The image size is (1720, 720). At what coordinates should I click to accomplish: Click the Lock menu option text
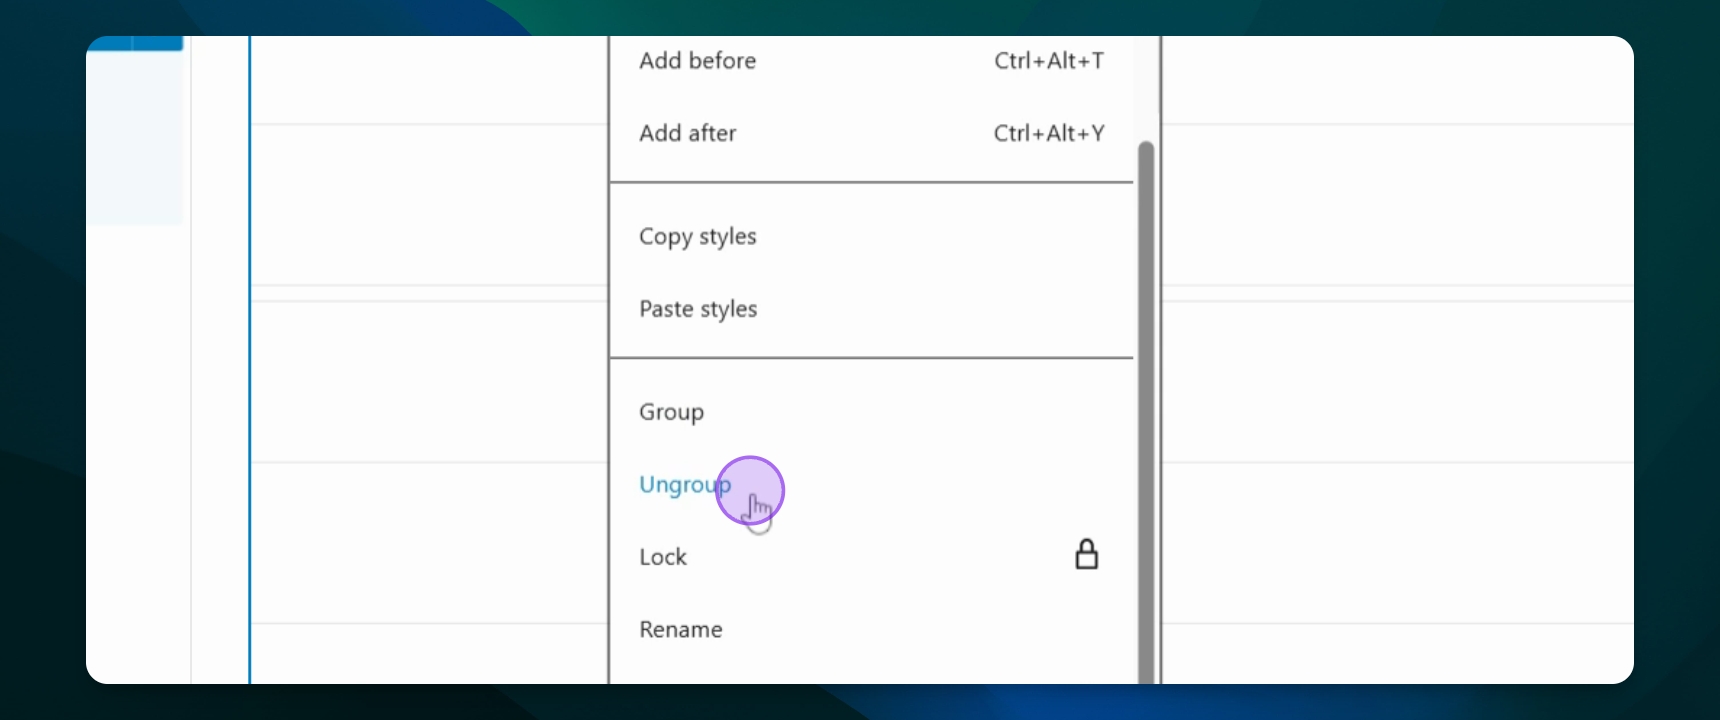[x=663, y=557]
